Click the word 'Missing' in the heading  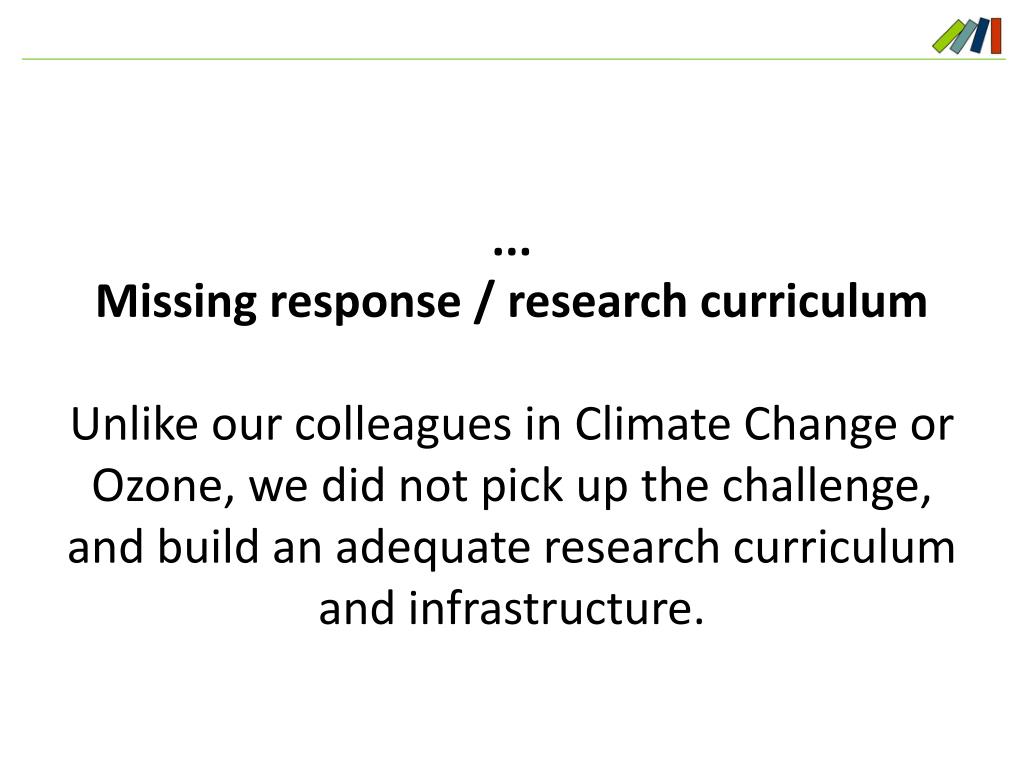[175, 302]
